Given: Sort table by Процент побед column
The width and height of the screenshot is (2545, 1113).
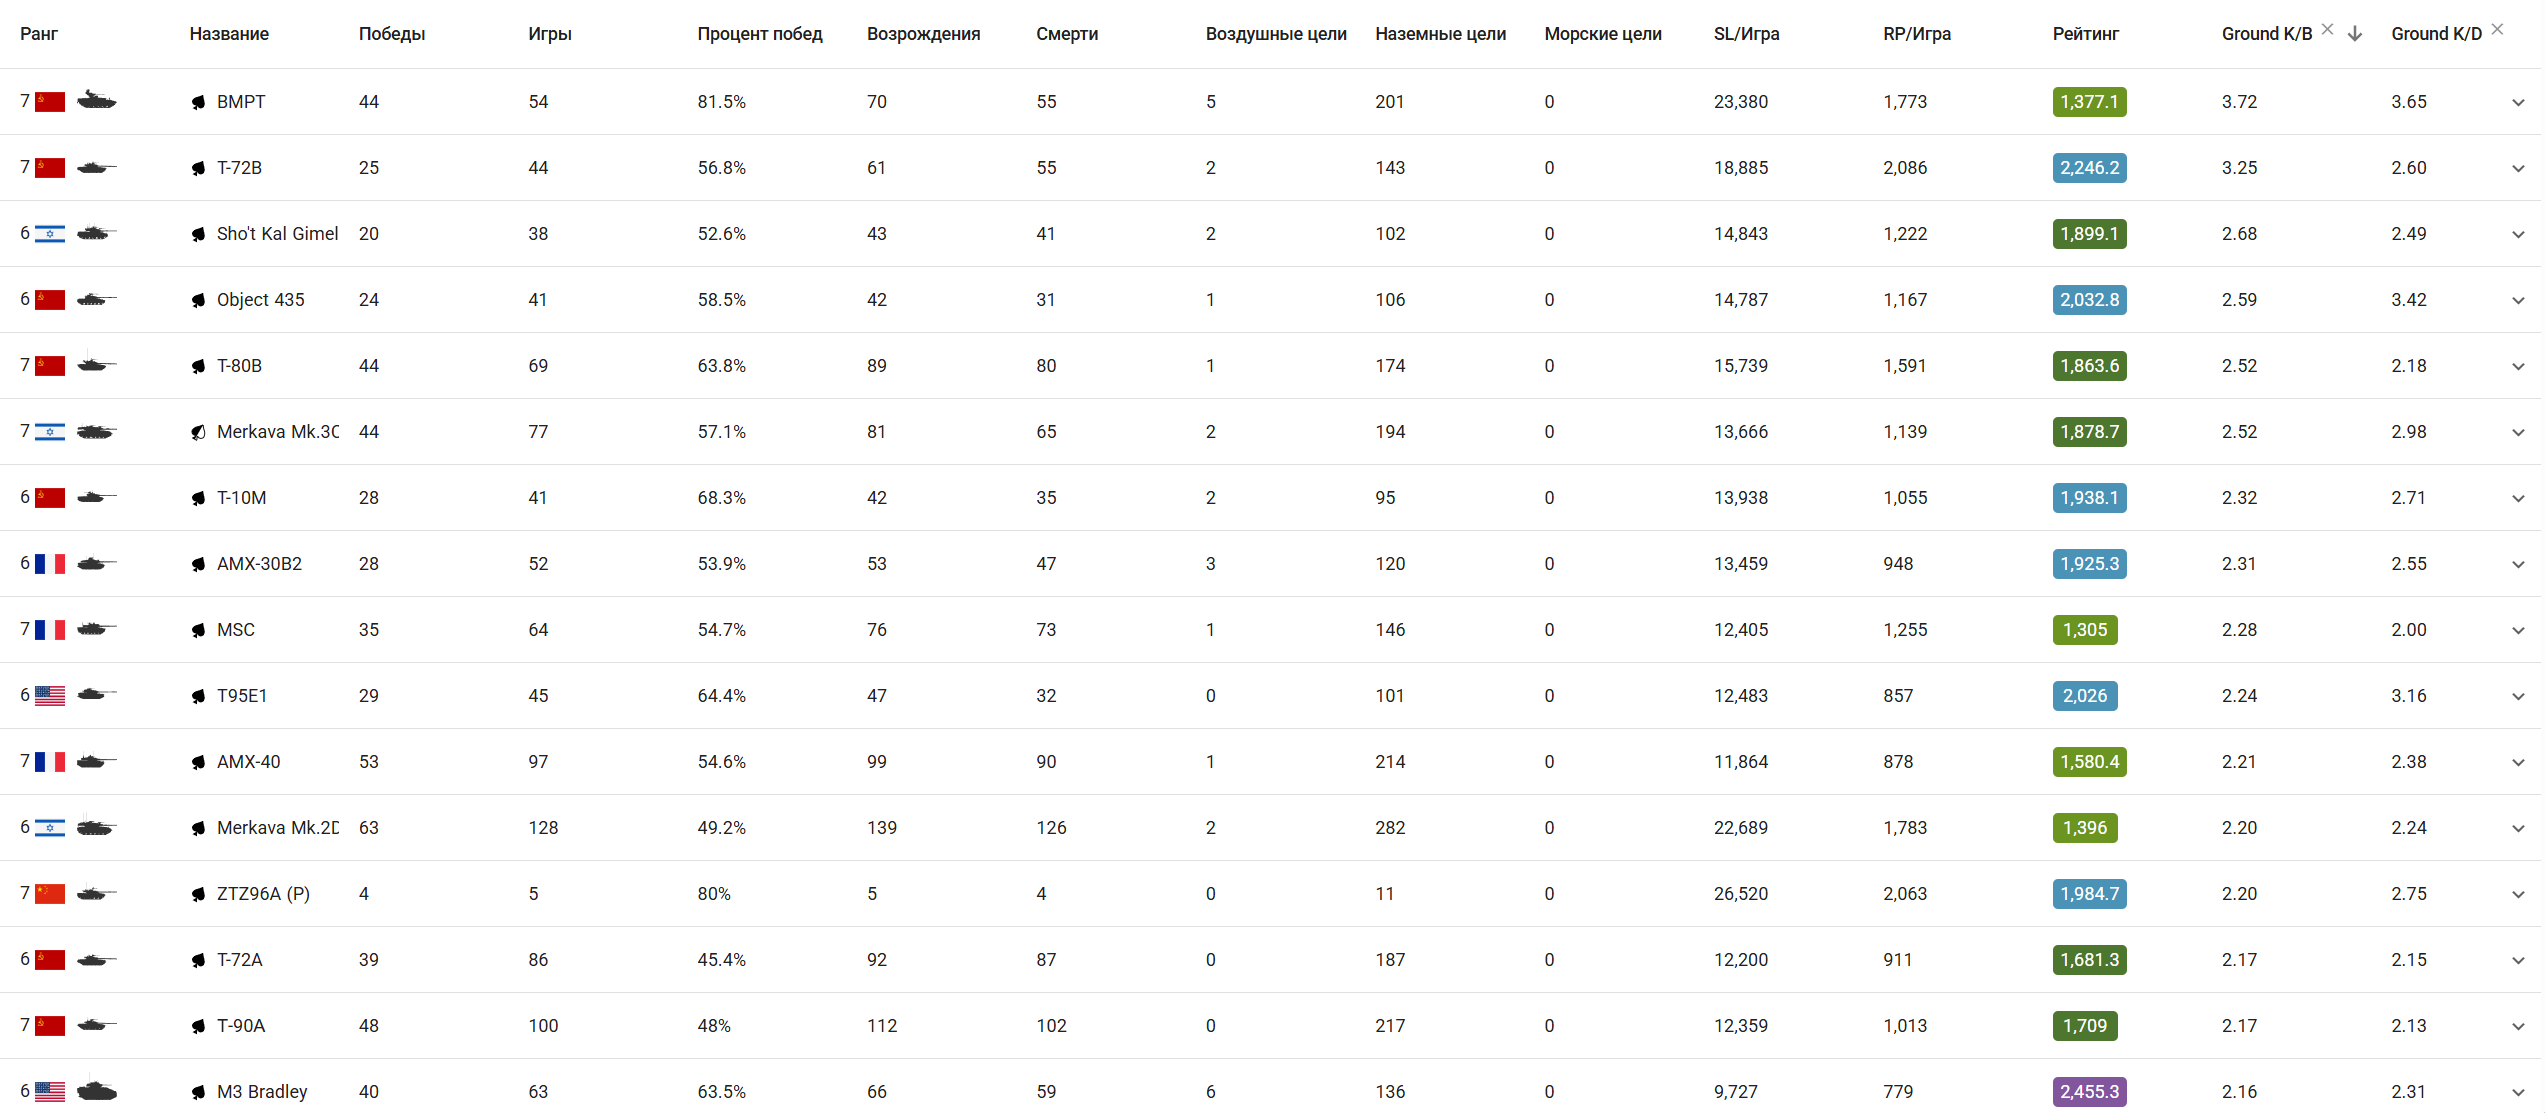Looking at the screenshot, I should (x=759, y=34).
